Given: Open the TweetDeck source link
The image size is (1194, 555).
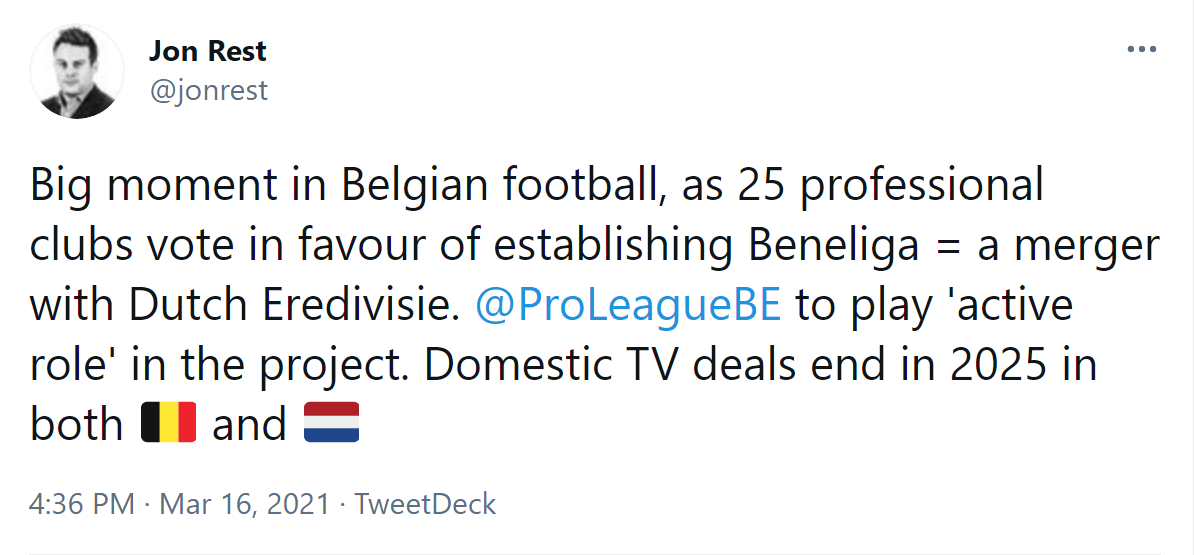Looking at the screenshot, I should tap(427, 504).
